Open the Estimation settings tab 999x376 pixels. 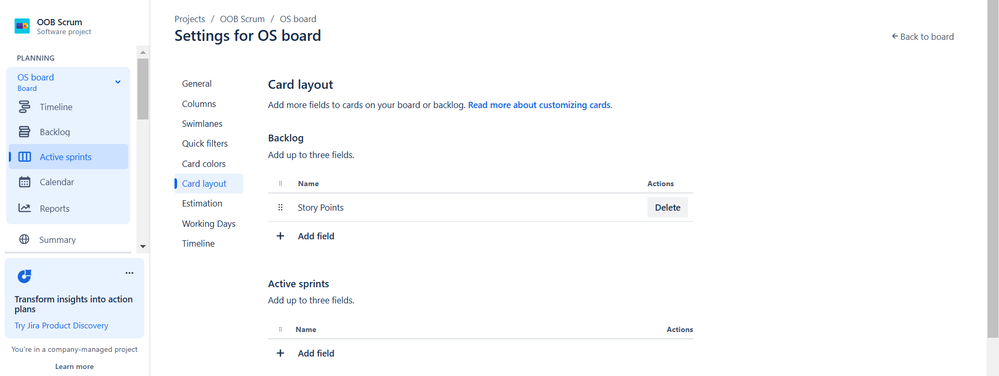click(x=202, y=203)
